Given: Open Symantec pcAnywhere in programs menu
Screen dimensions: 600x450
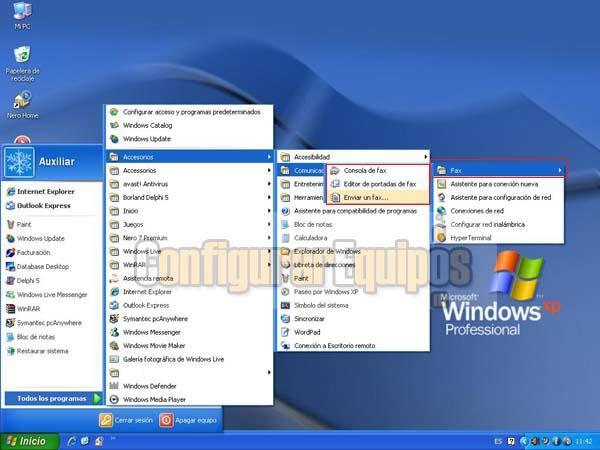Looking at the screenshot, I should (x=189, y=319).
